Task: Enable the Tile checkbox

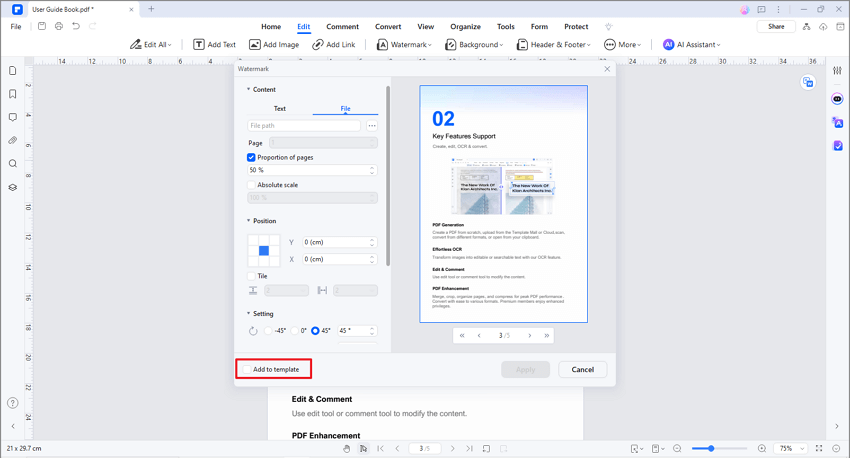Action: pyautogui.click(x=251, y=276)
